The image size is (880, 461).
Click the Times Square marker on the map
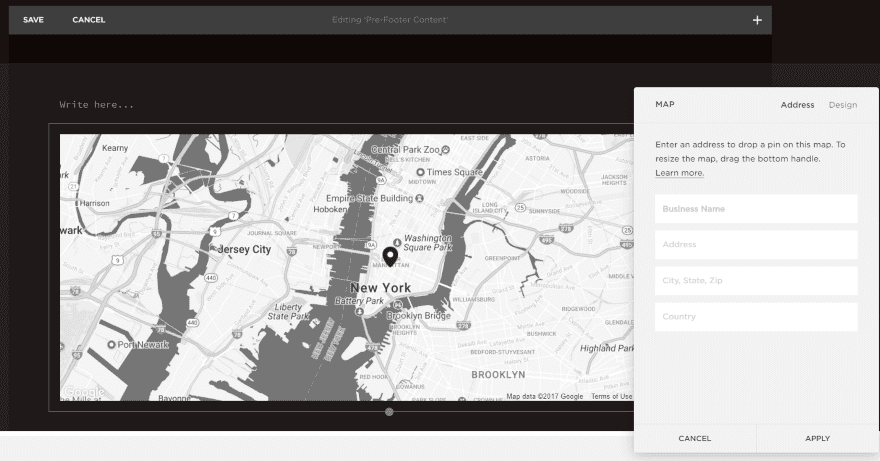tap(419, 172)
